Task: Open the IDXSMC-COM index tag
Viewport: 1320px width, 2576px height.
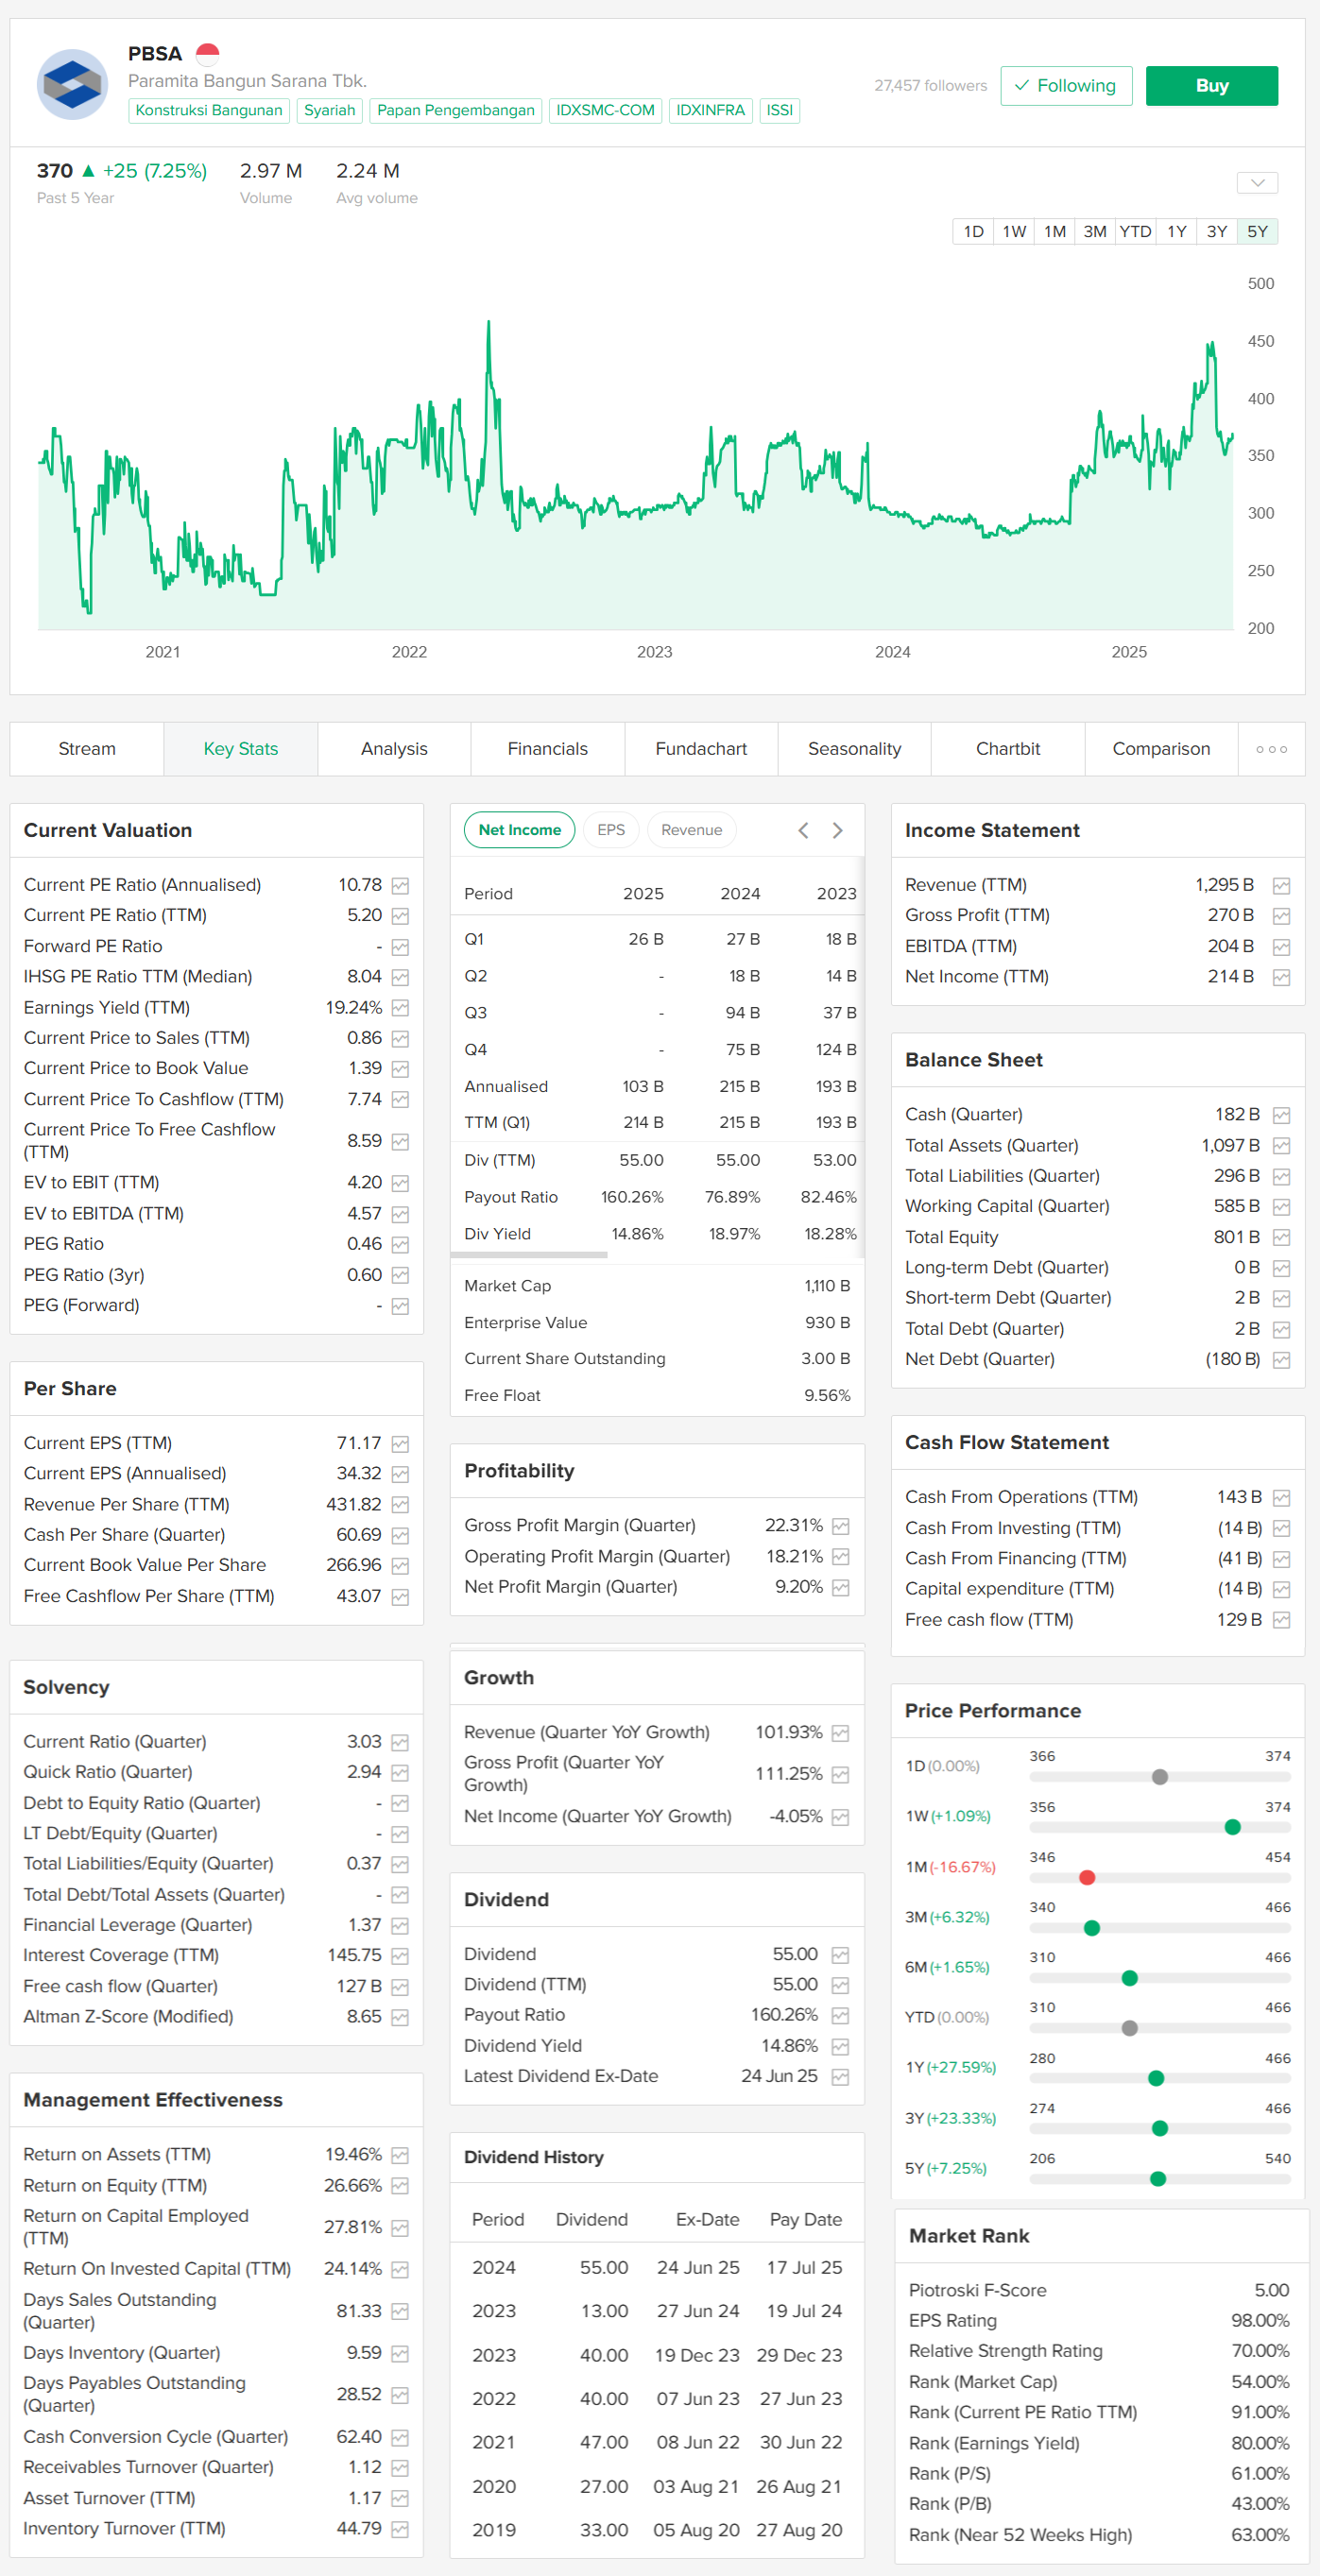Action: pyautogui.click(x=605, y=110)
